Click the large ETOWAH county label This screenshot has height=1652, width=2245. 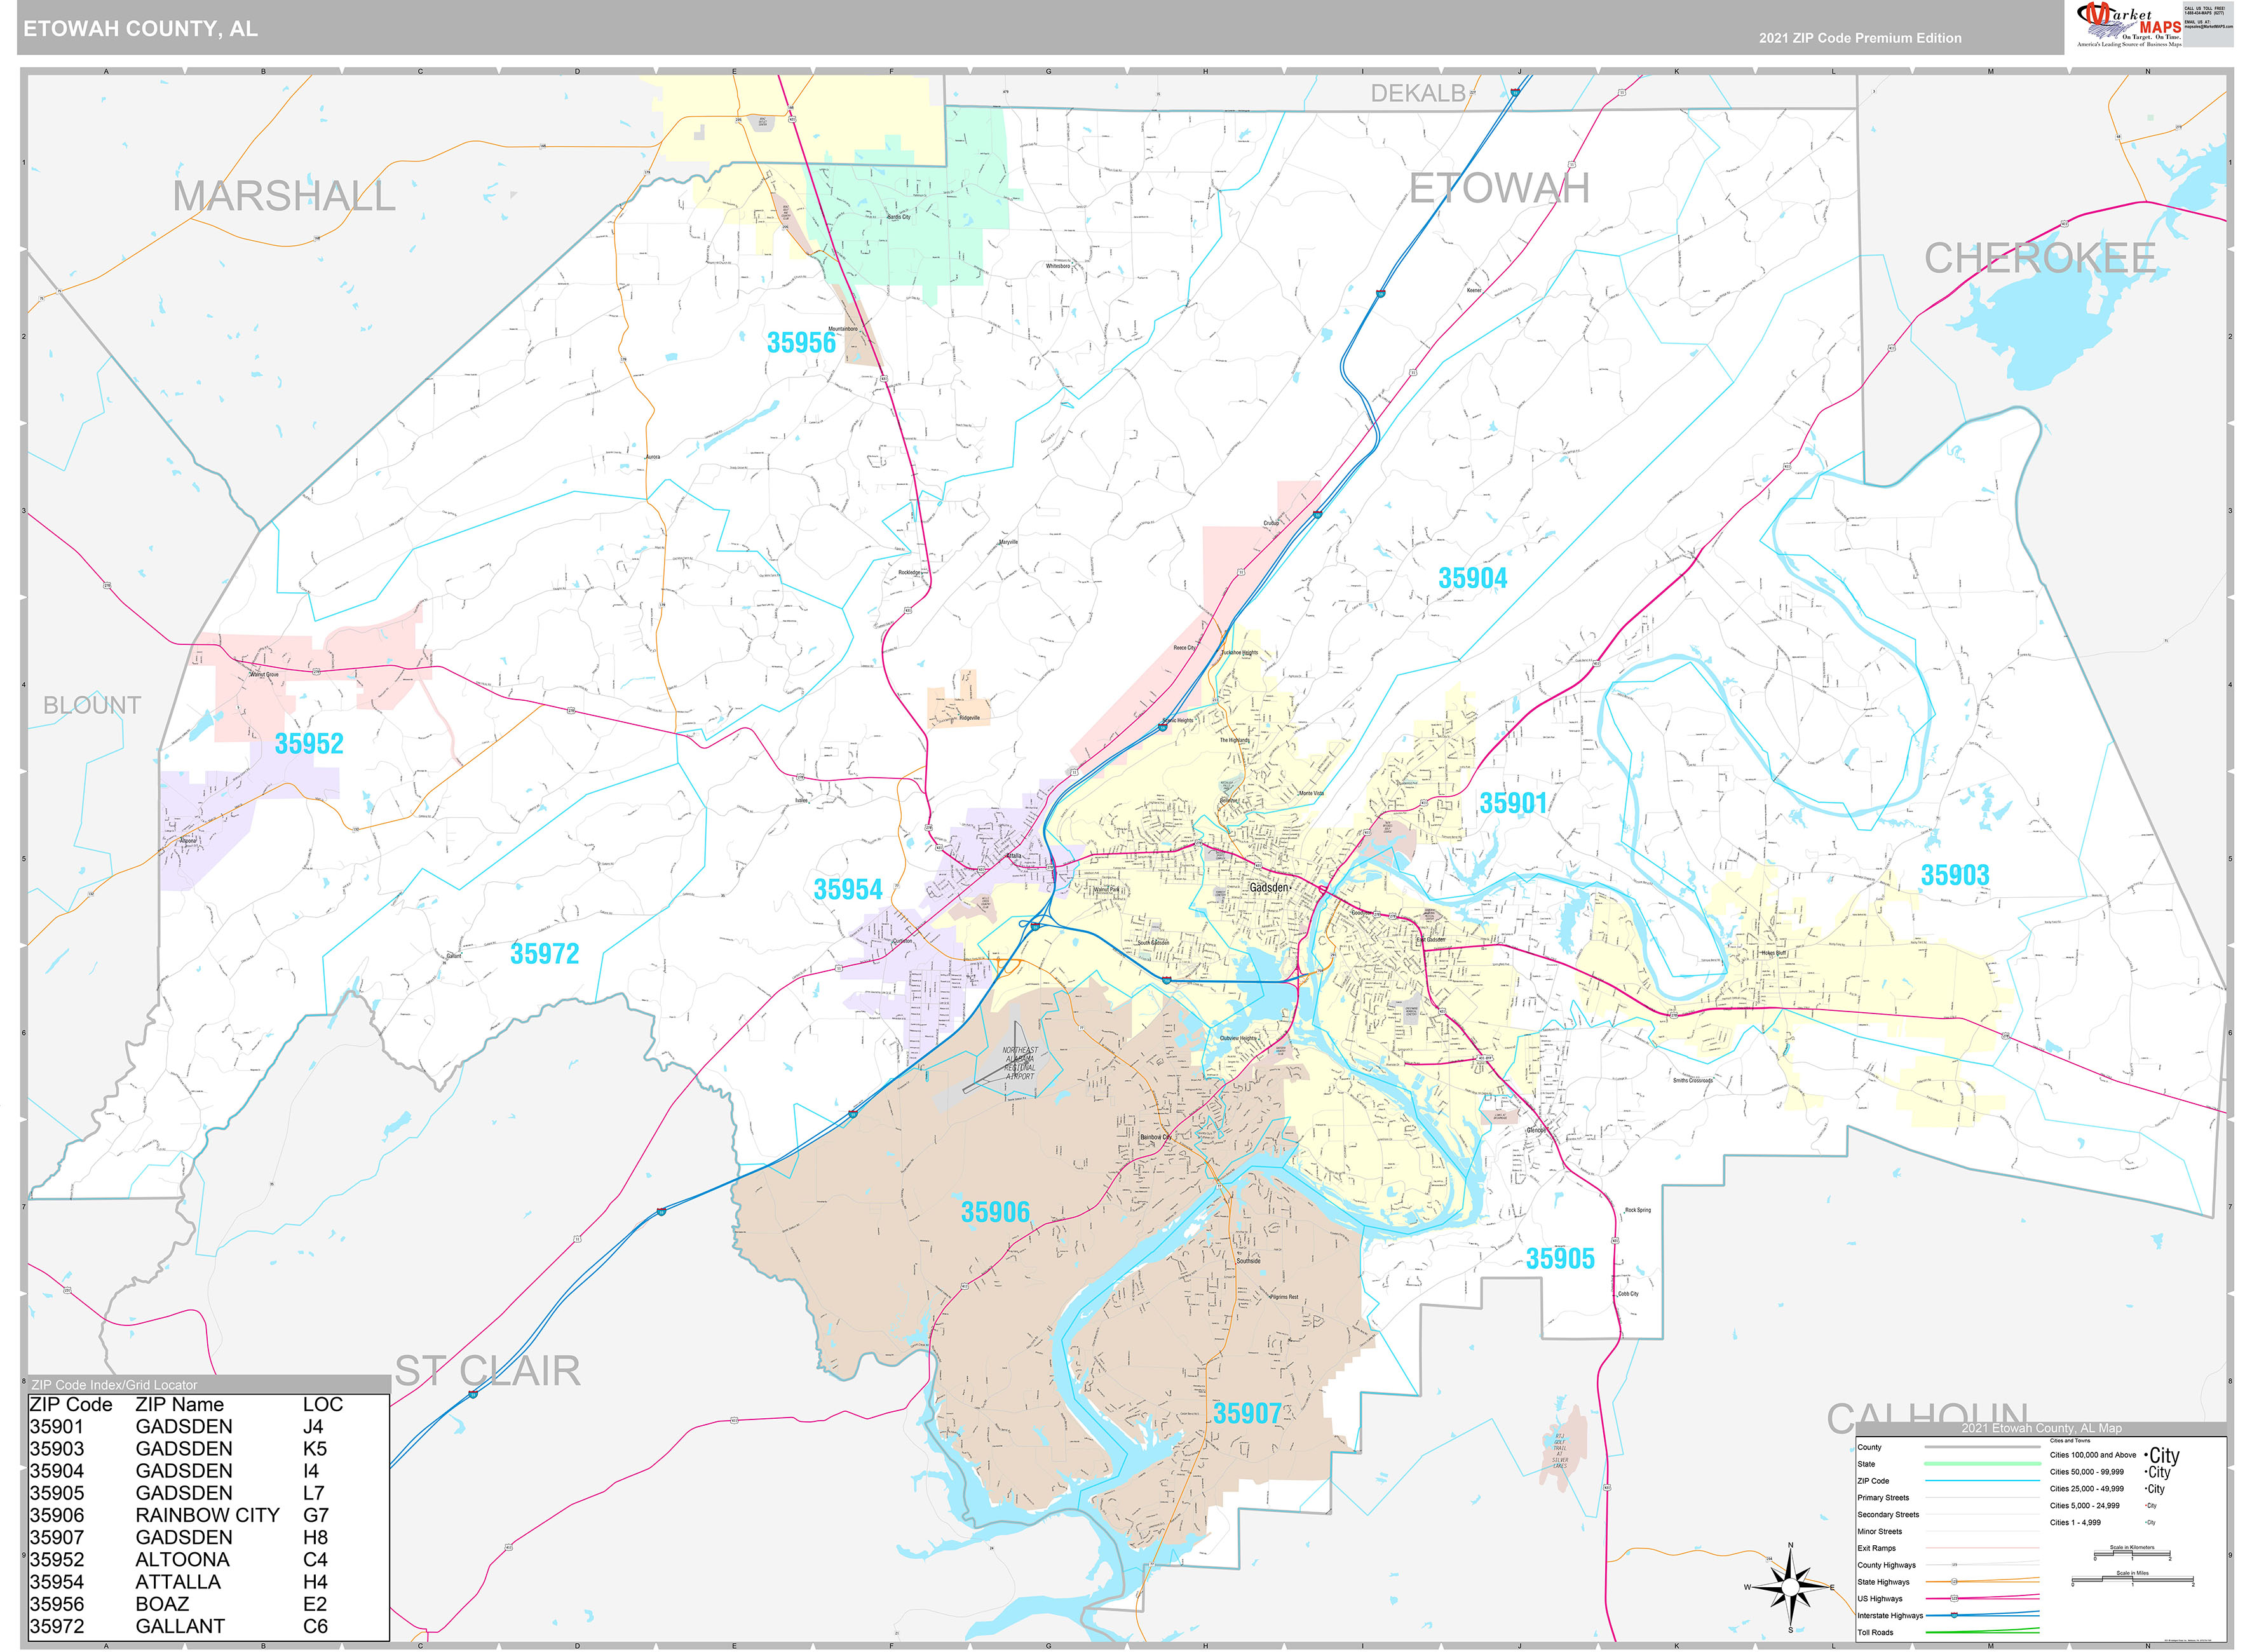pyautogui.click(x=1499, y=188)
